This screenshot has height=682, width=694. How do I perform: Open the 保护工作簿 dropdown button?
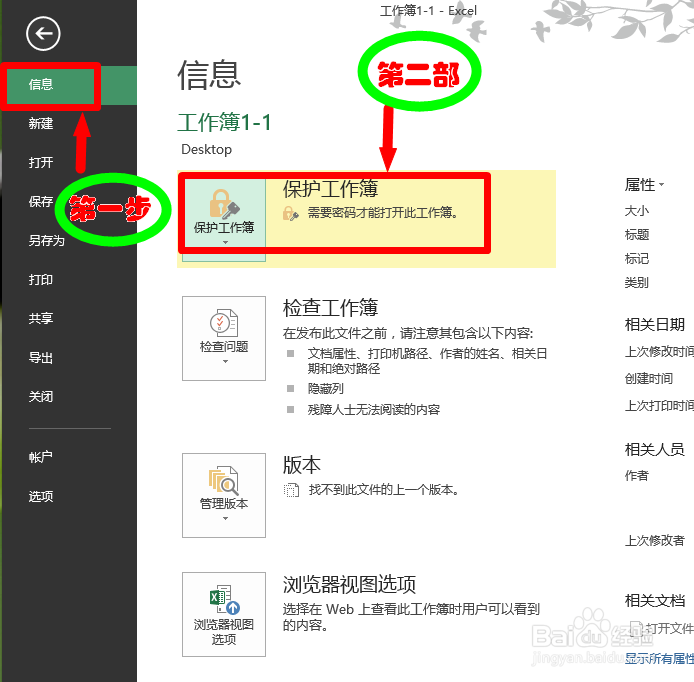click(x=224, y=220)
